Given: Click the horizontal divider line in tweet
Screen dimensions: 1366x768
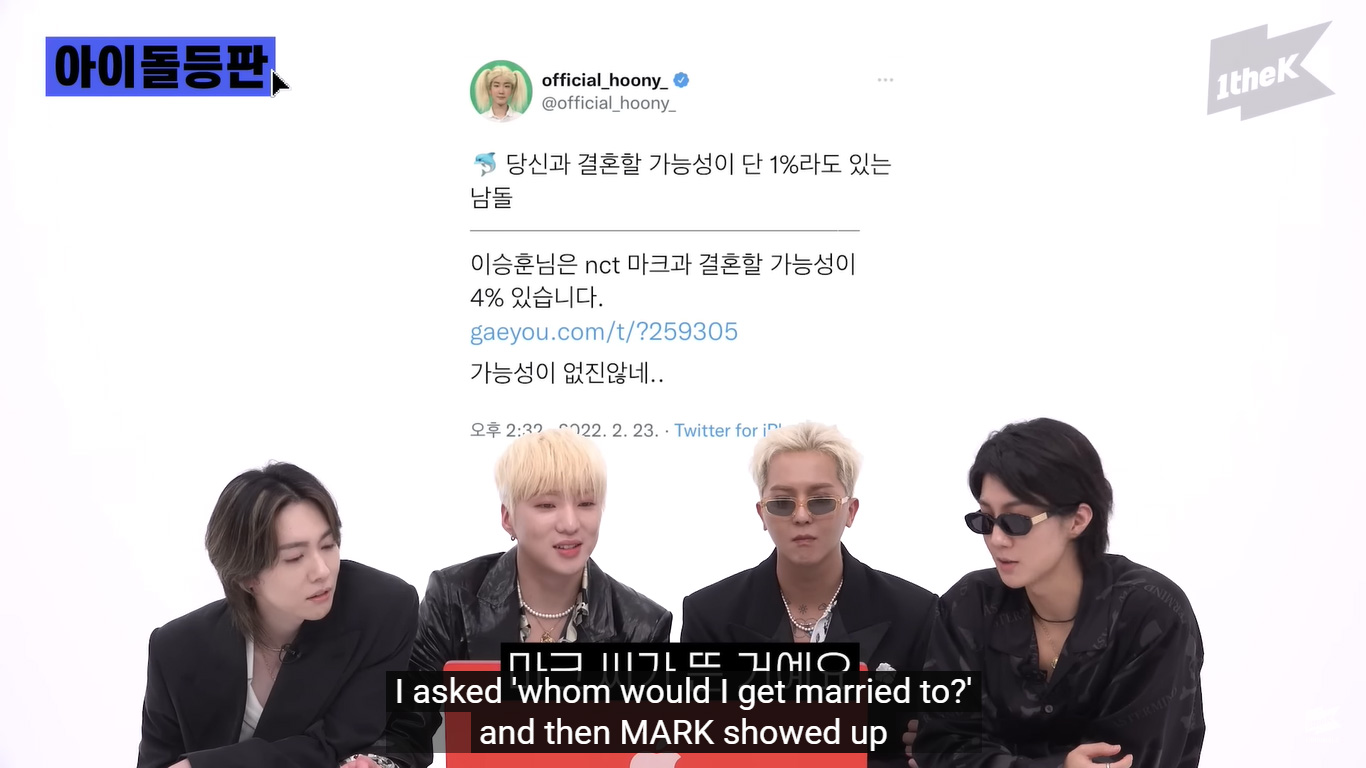Looking at the screenshot, I should tap(665, 231).
